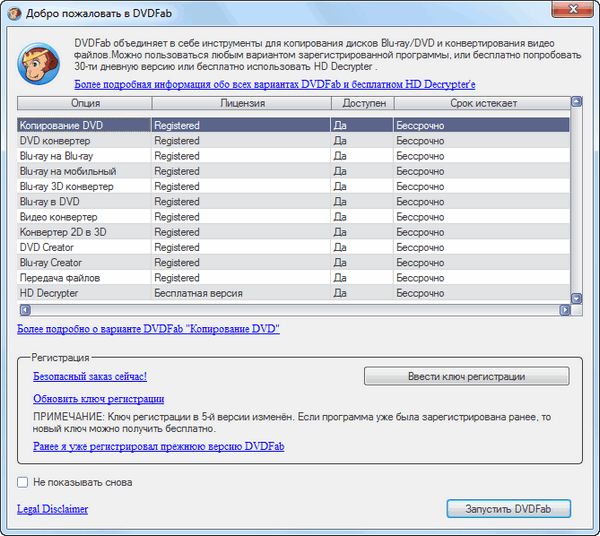
Task: Close the DVDFab welcome dialog
Action: tap(573, 12)
